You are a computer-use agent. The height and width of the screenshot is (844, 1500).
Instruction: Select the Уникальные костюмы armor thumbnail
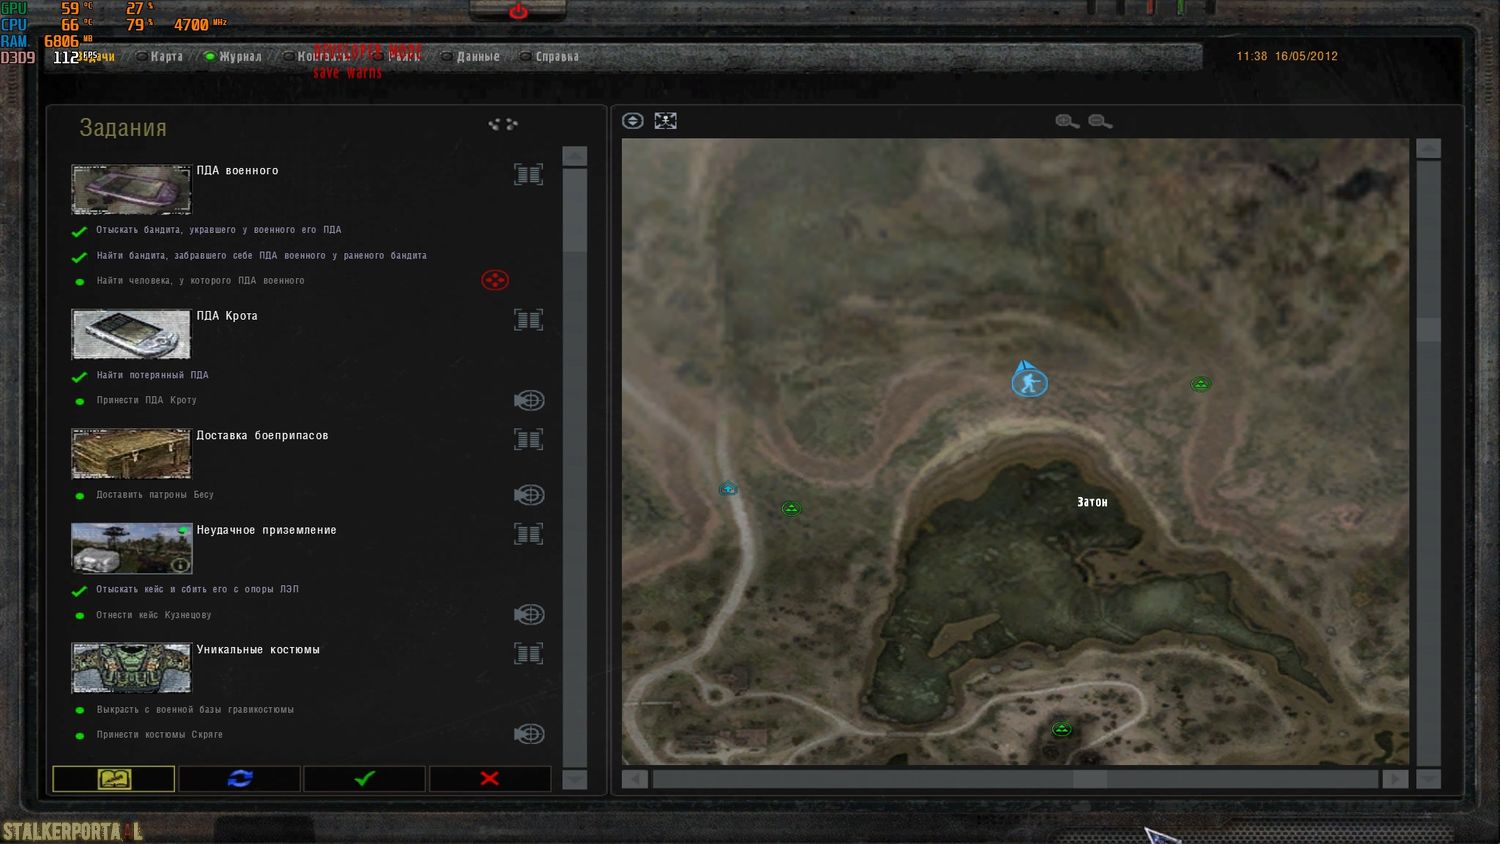(x=131, y=668)
